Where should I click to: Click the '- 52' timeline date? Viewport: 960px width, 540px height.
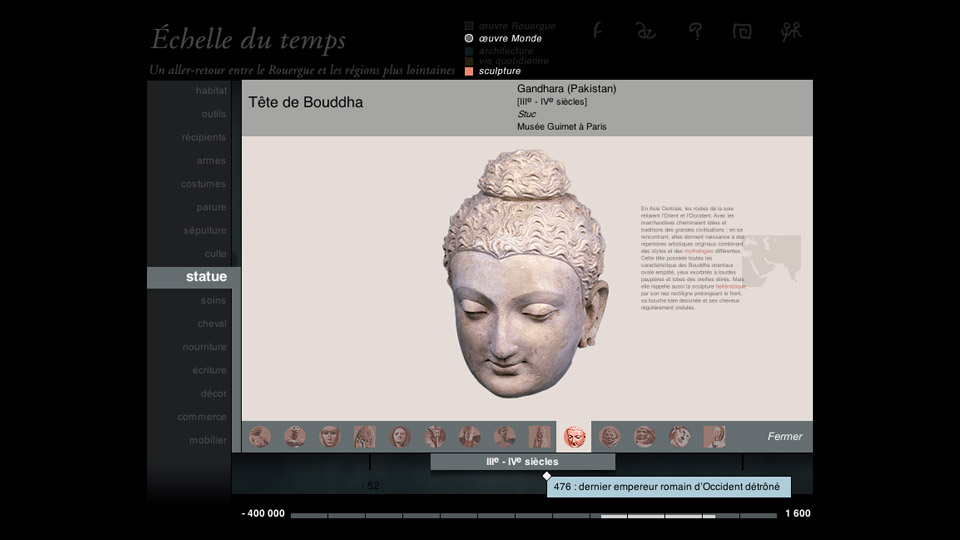(x=370, y=486)
